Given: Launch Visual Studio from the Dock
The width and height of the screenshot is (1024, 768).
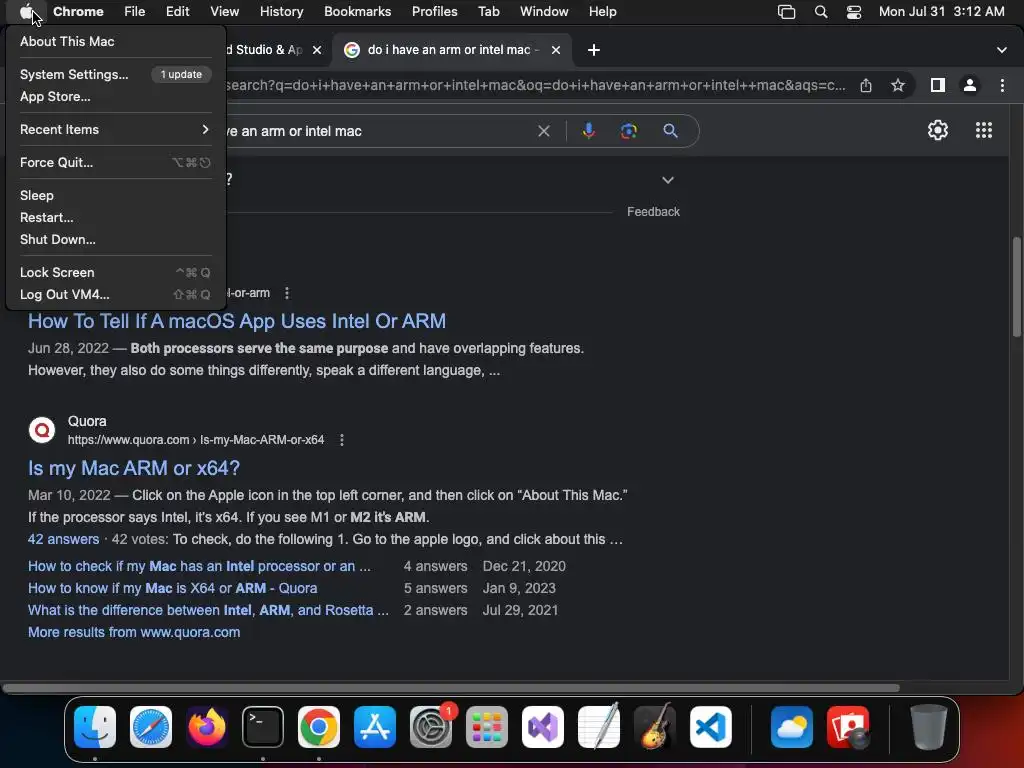Looking at the screenshot, I should (x=543, y=727).
